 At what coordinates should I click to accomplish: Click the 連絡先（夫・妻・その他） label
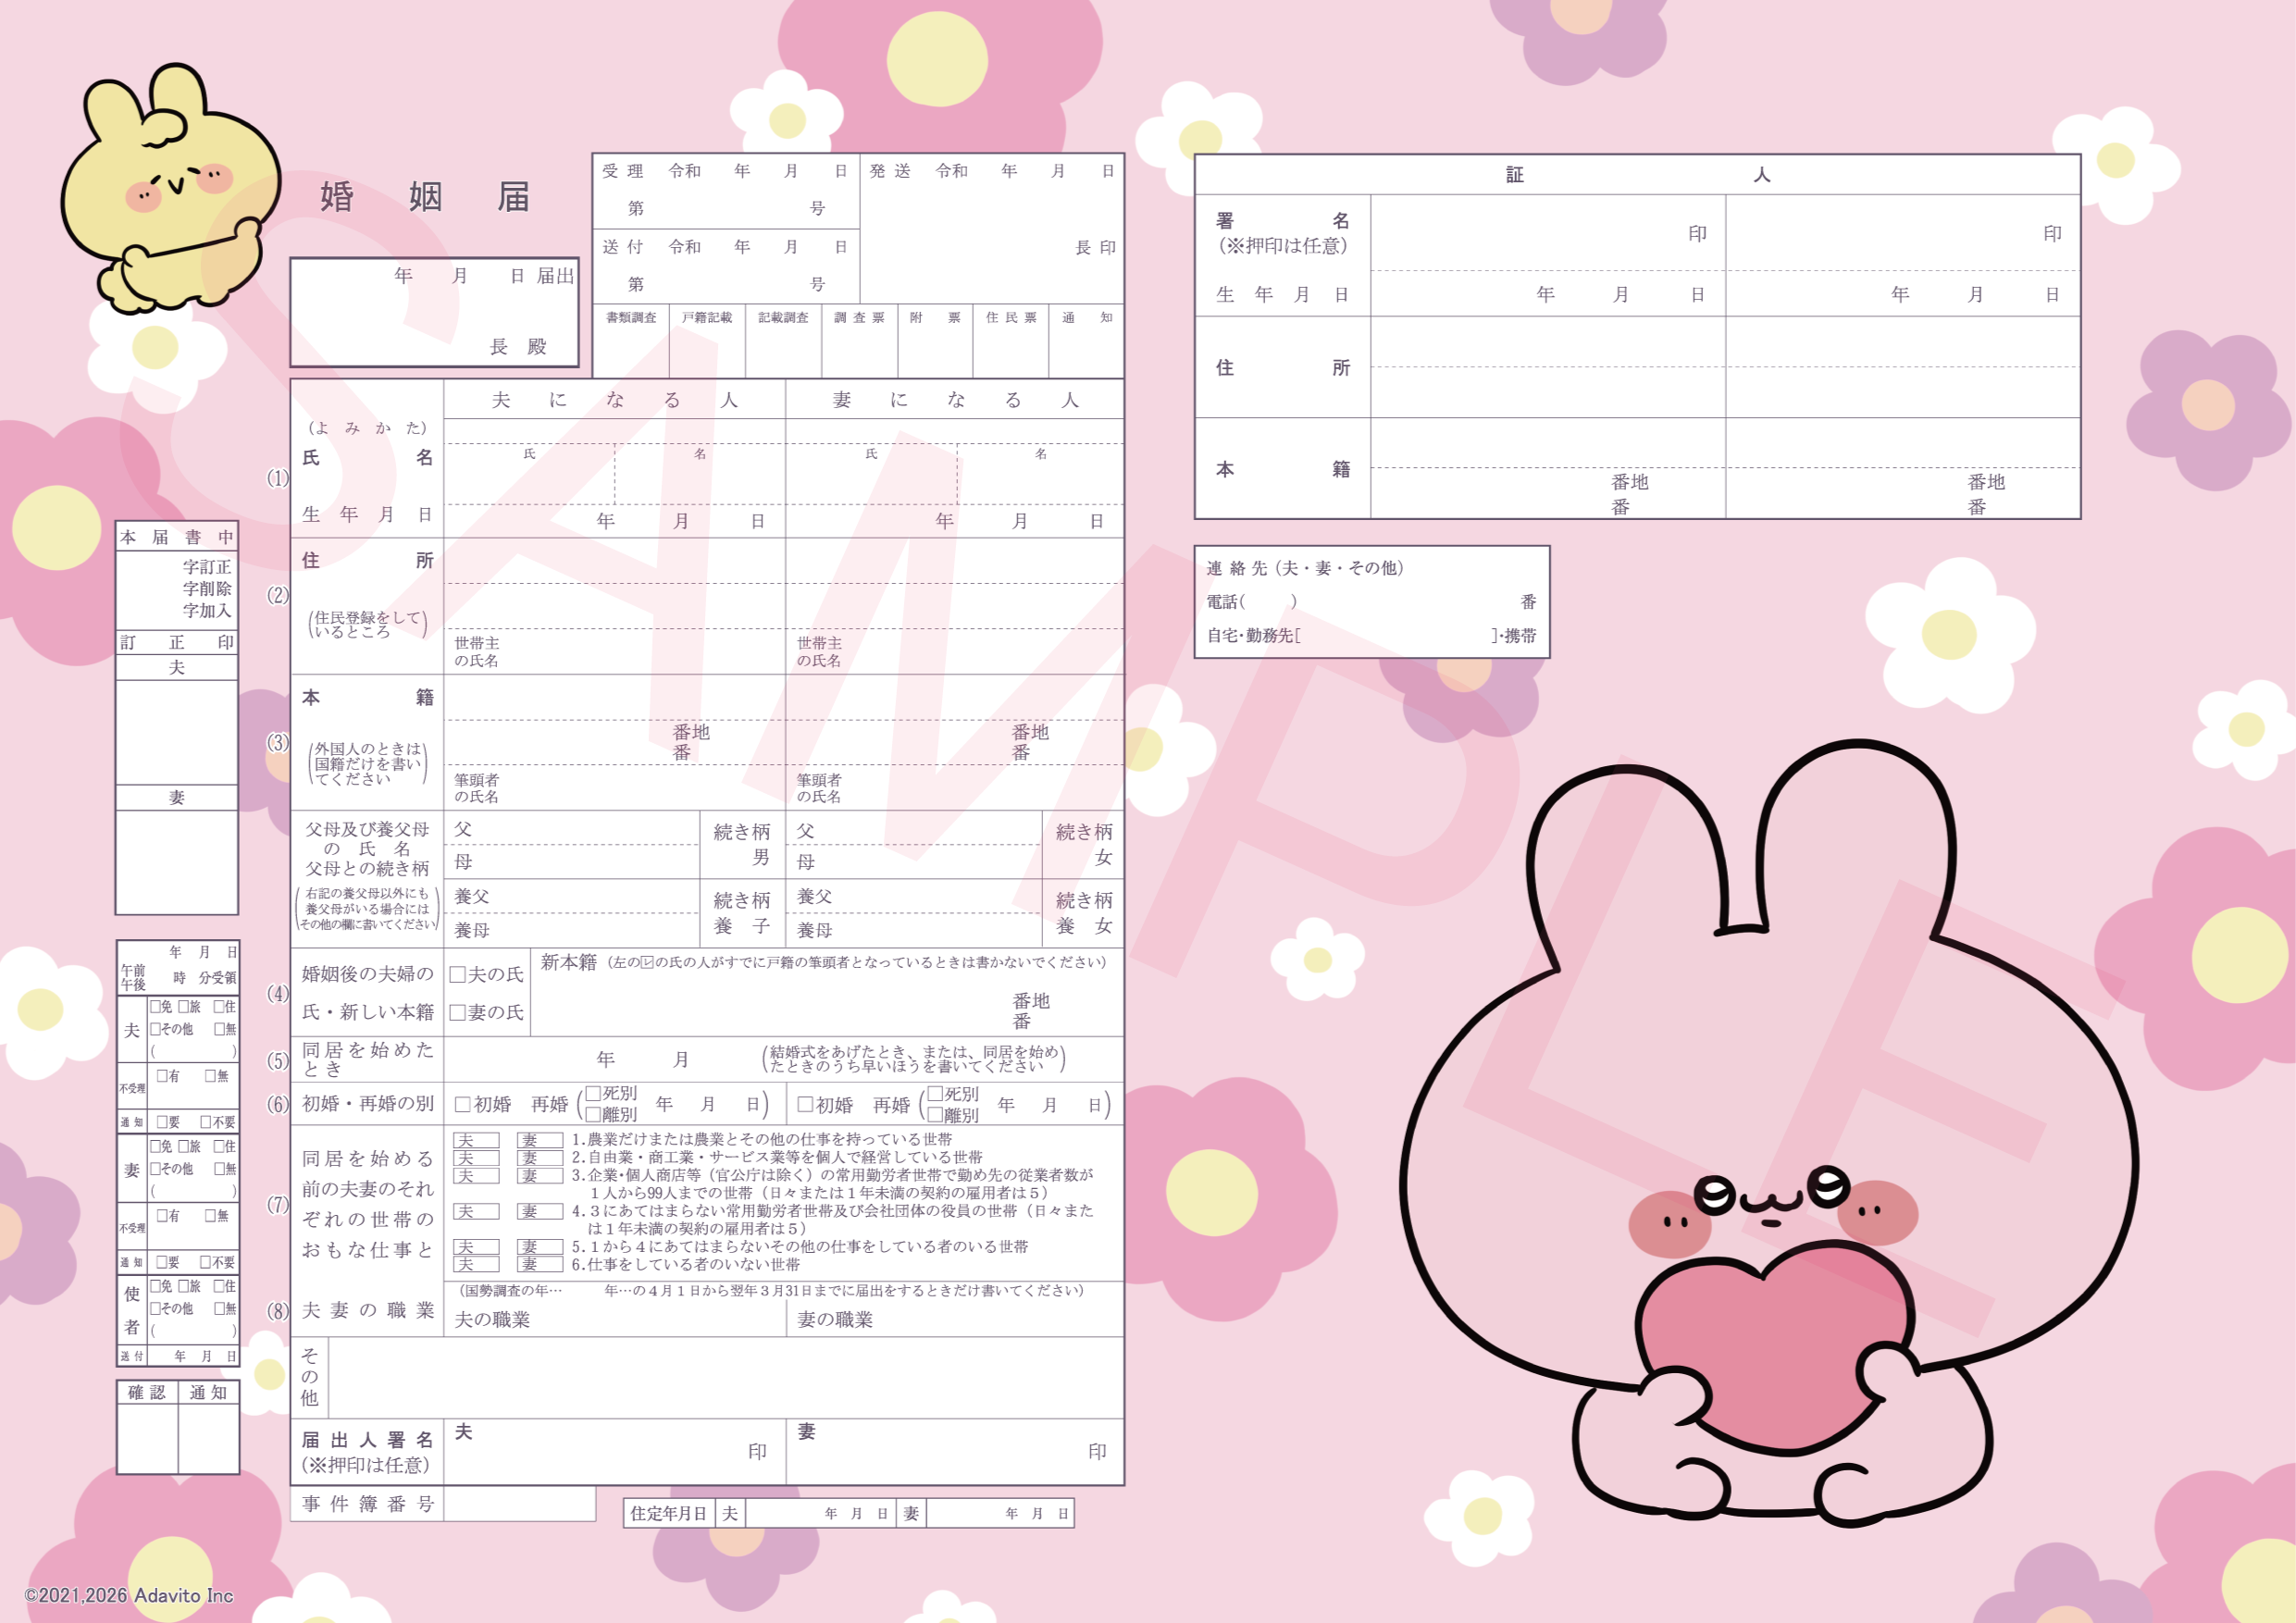coord(1305,568)
